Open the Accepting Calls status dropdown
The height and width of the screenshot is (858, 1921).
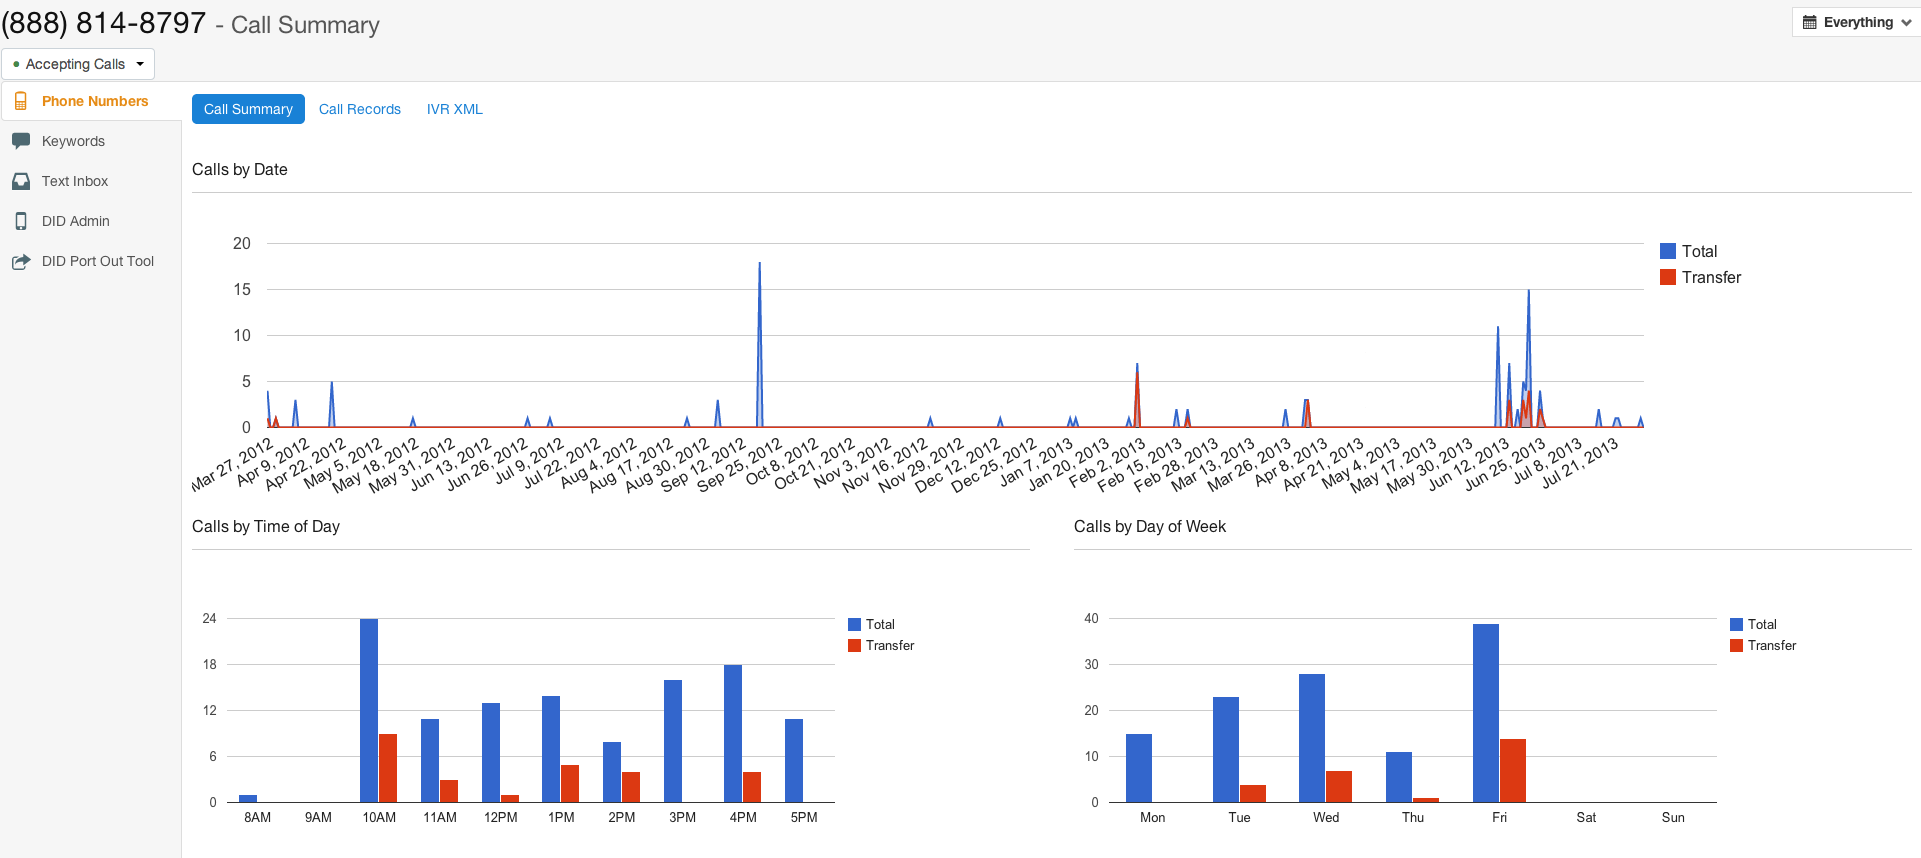click(x=78, y=64)
